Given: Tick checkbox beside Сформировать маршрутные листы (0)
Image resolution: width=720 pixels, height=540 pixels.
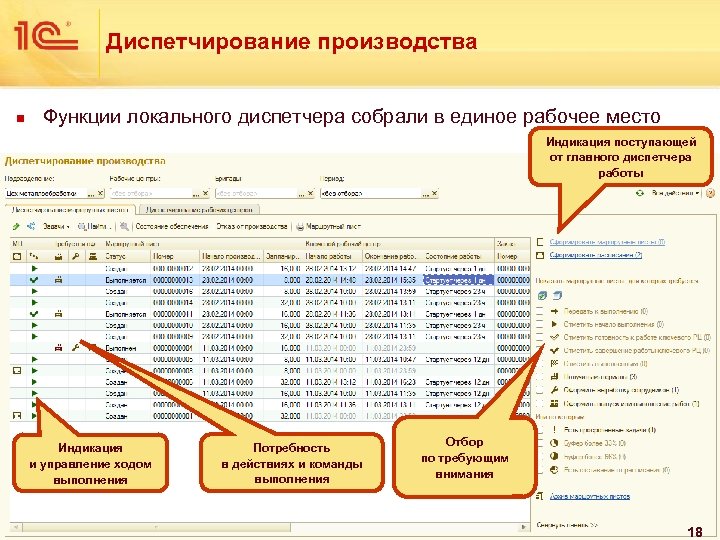Looking at the screenshot, I should point(540,242).
